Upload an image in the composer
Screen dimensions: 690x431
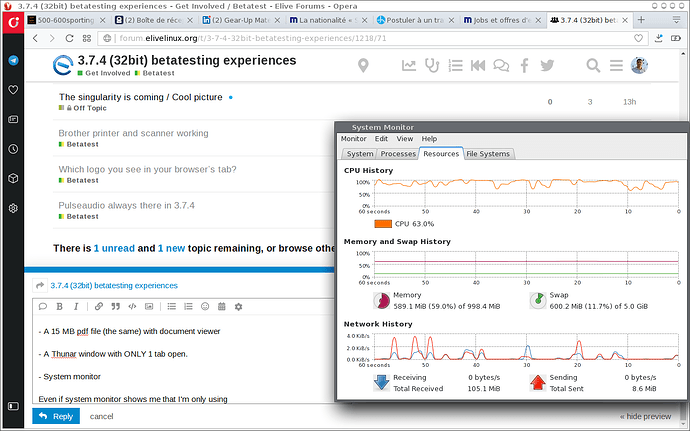[x=149, y=306]
